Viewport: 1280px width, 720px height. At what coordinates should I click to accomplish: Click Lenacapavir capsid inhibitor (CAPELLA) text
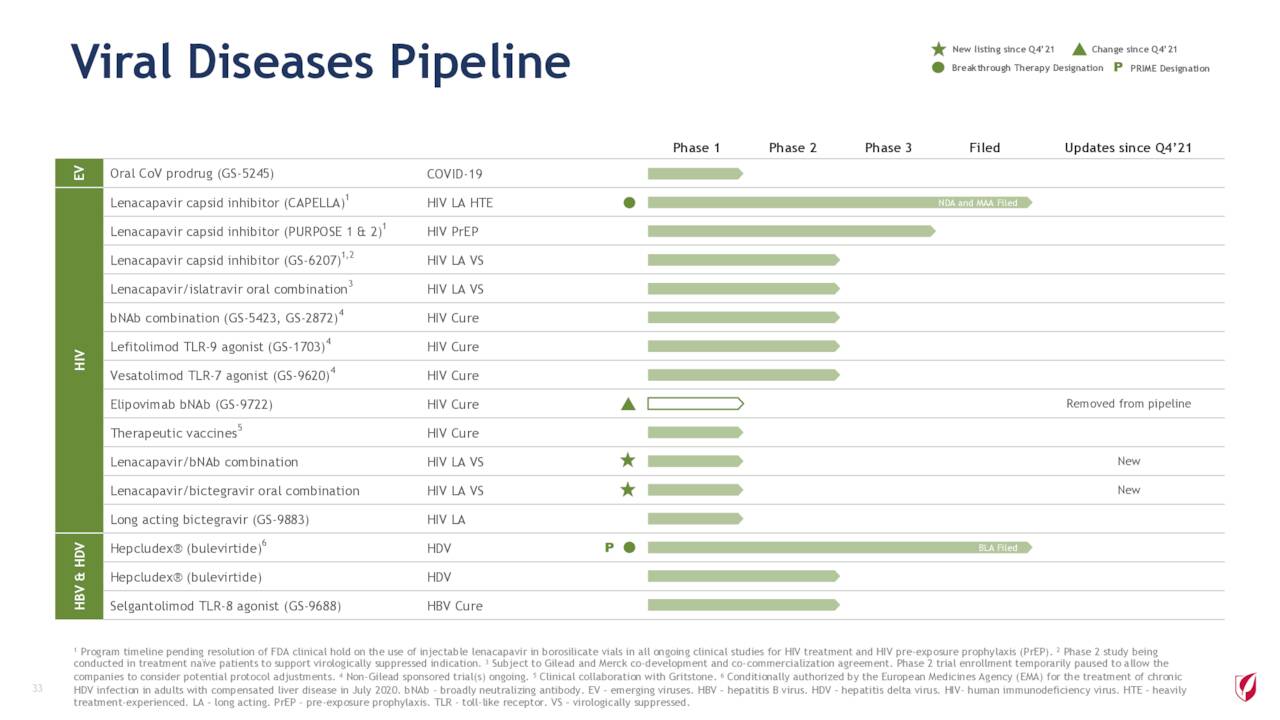tap(229, 202)
